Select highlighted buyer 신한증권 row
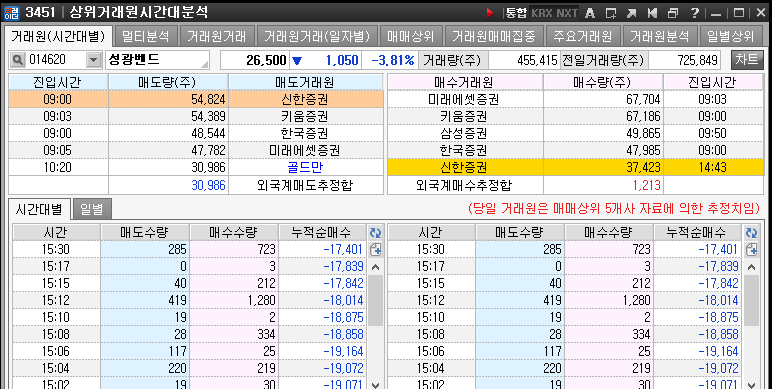772x389 pixels. (575, 167)
